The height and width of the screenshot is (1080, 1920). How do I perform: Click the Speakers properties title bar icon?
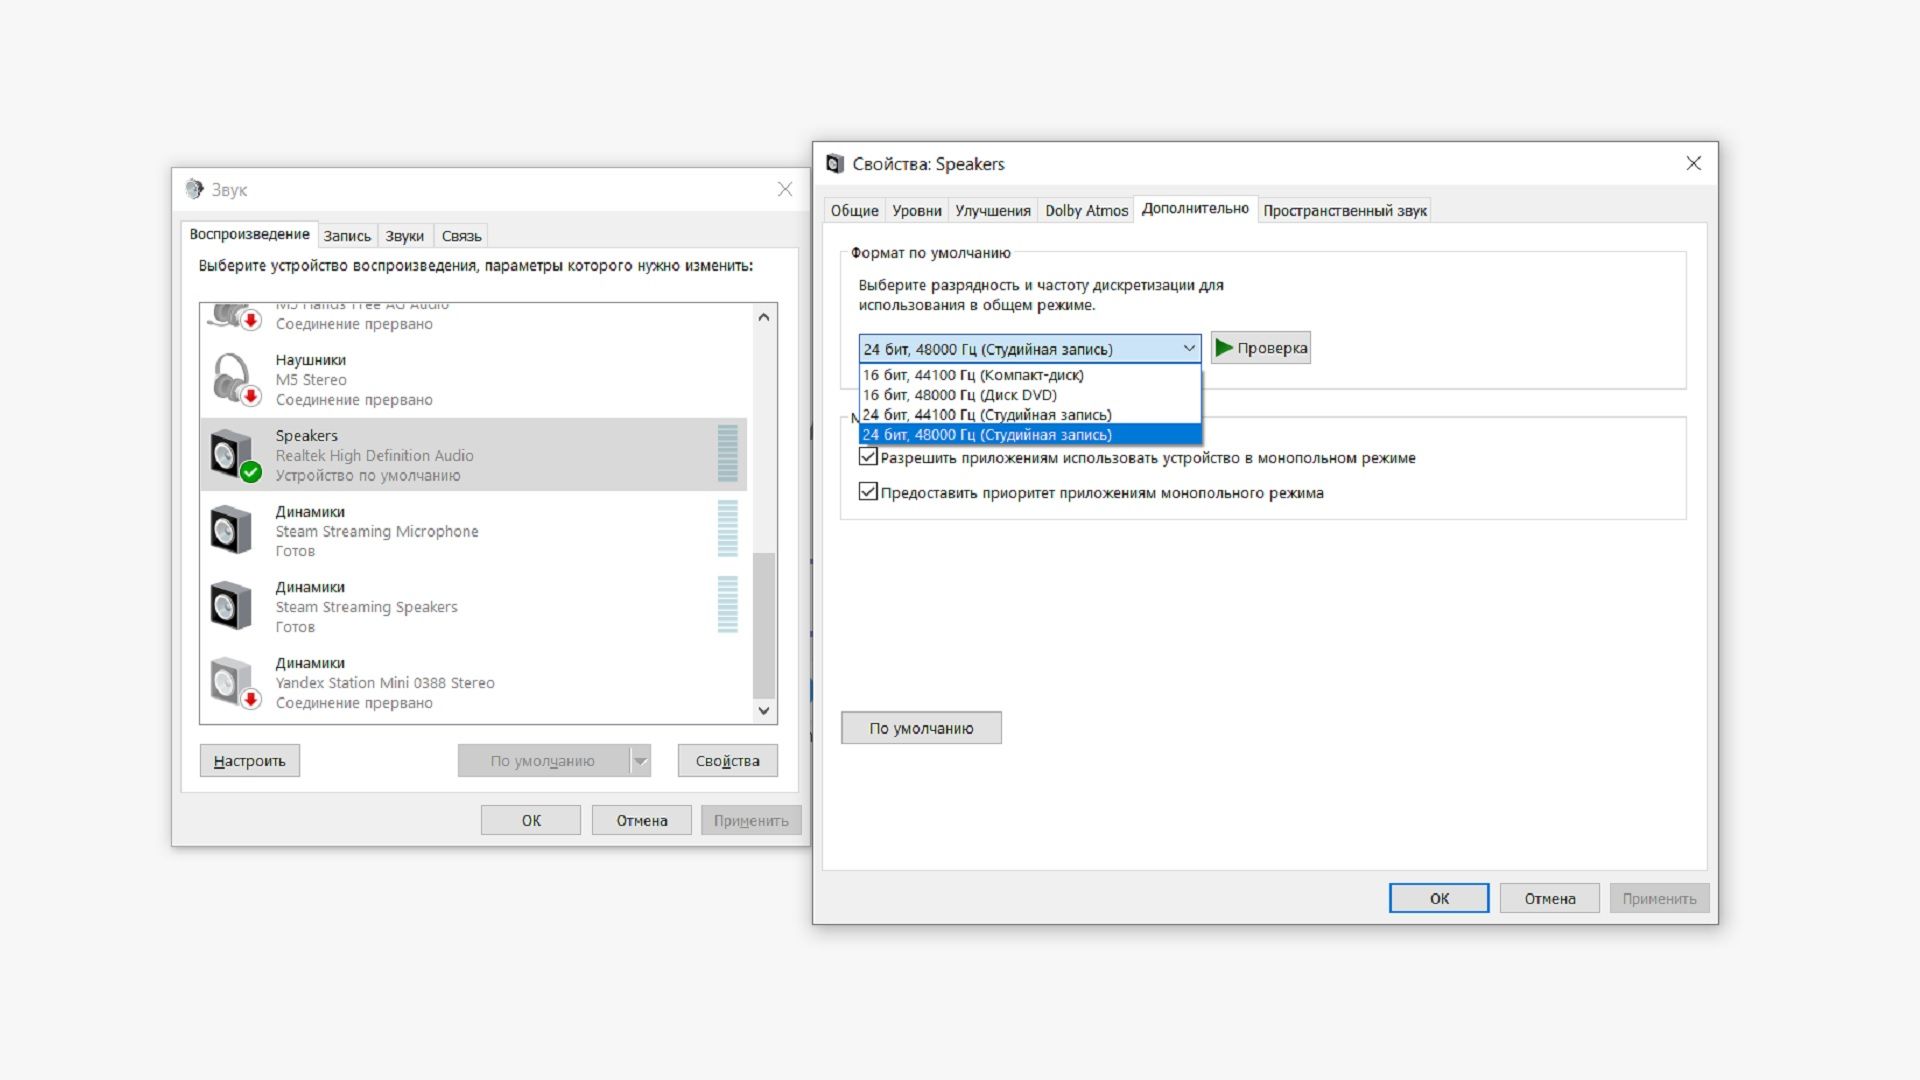coord(835,164)
